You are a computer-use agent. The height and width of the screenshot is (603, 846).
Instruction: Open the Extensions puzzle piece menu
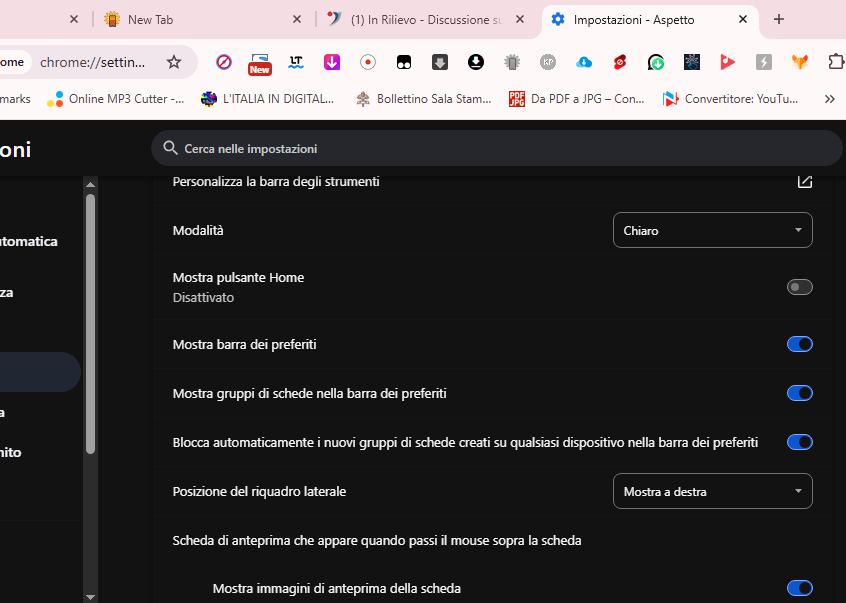coord(836,63)
